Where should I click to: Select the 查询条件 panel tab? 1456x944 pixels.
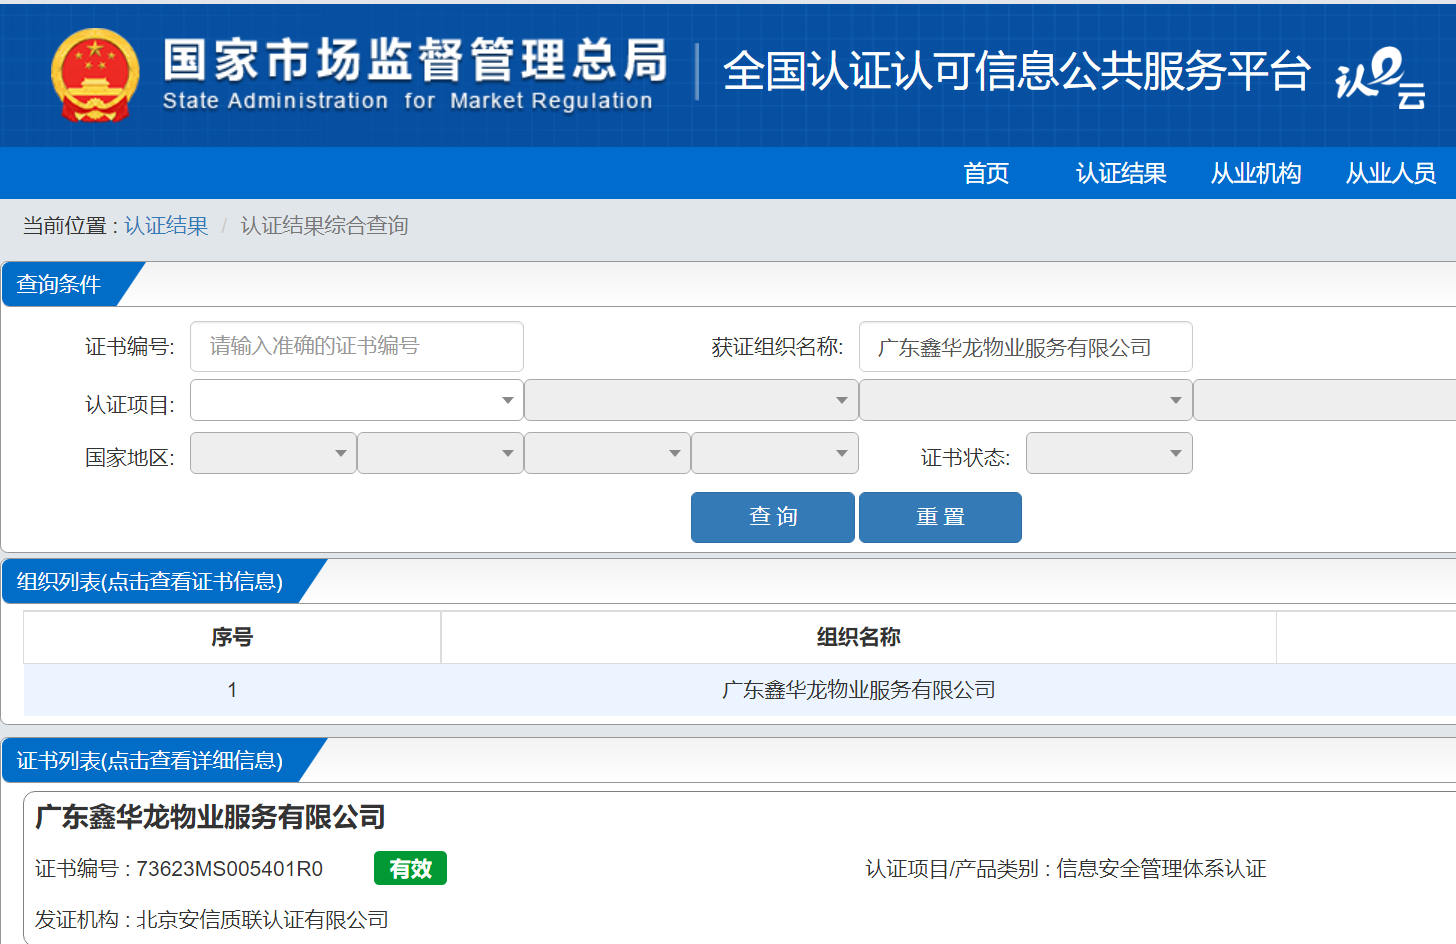[x=59, y=284]
